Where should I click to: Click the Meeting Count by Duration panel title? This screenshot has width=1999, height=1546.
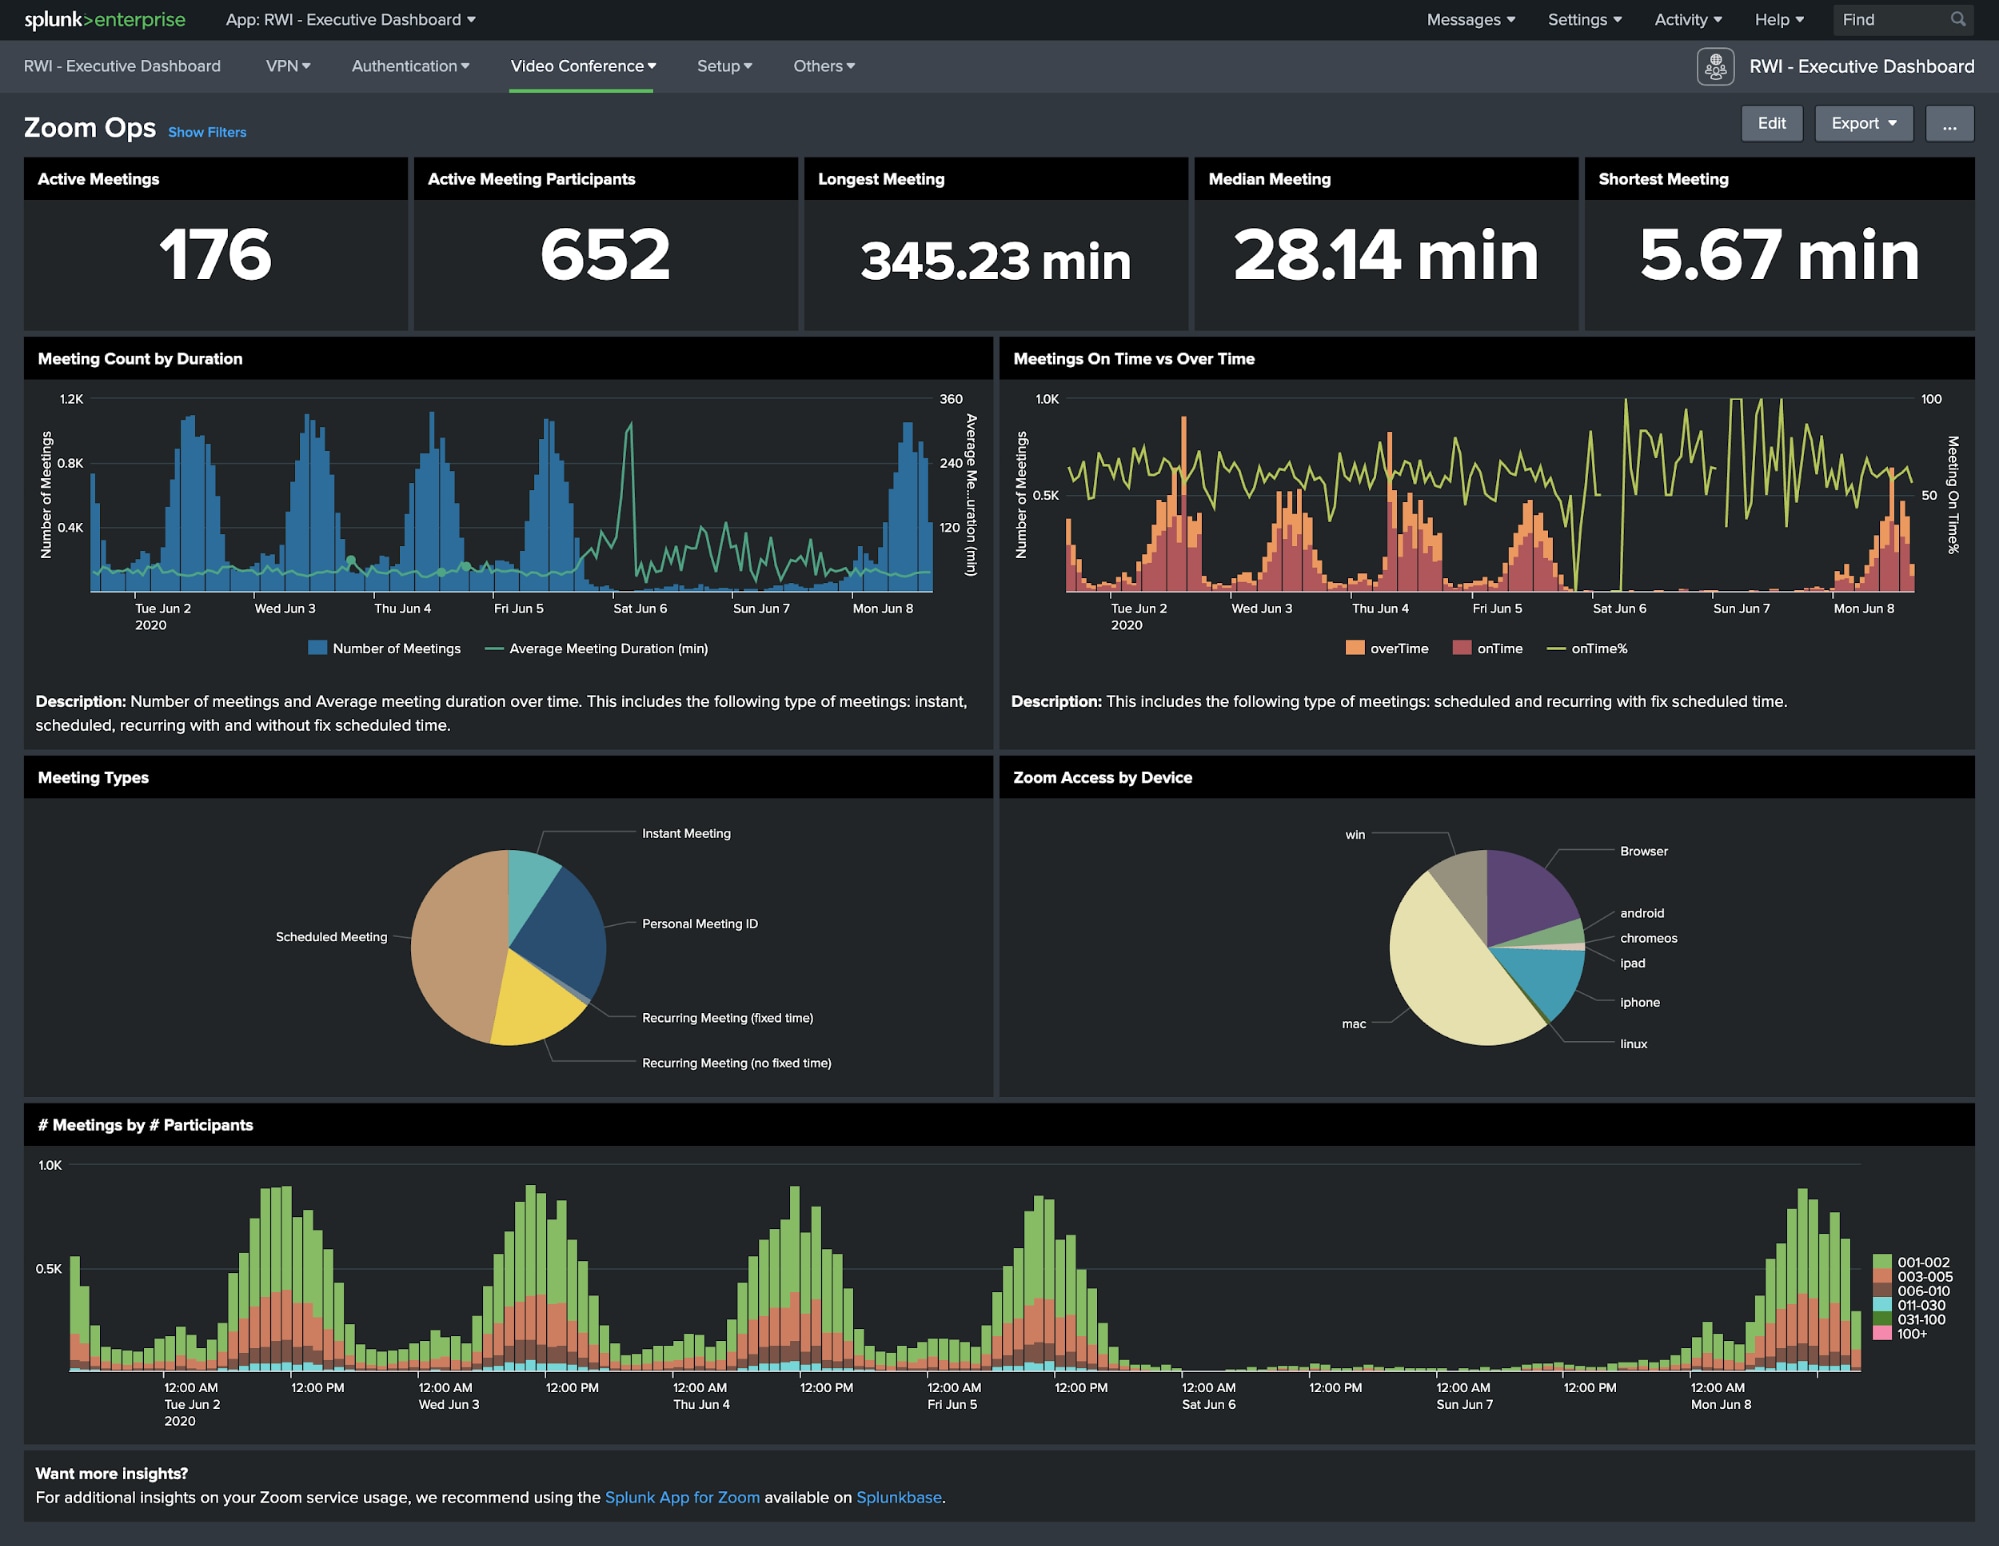[x=140, y=359]
